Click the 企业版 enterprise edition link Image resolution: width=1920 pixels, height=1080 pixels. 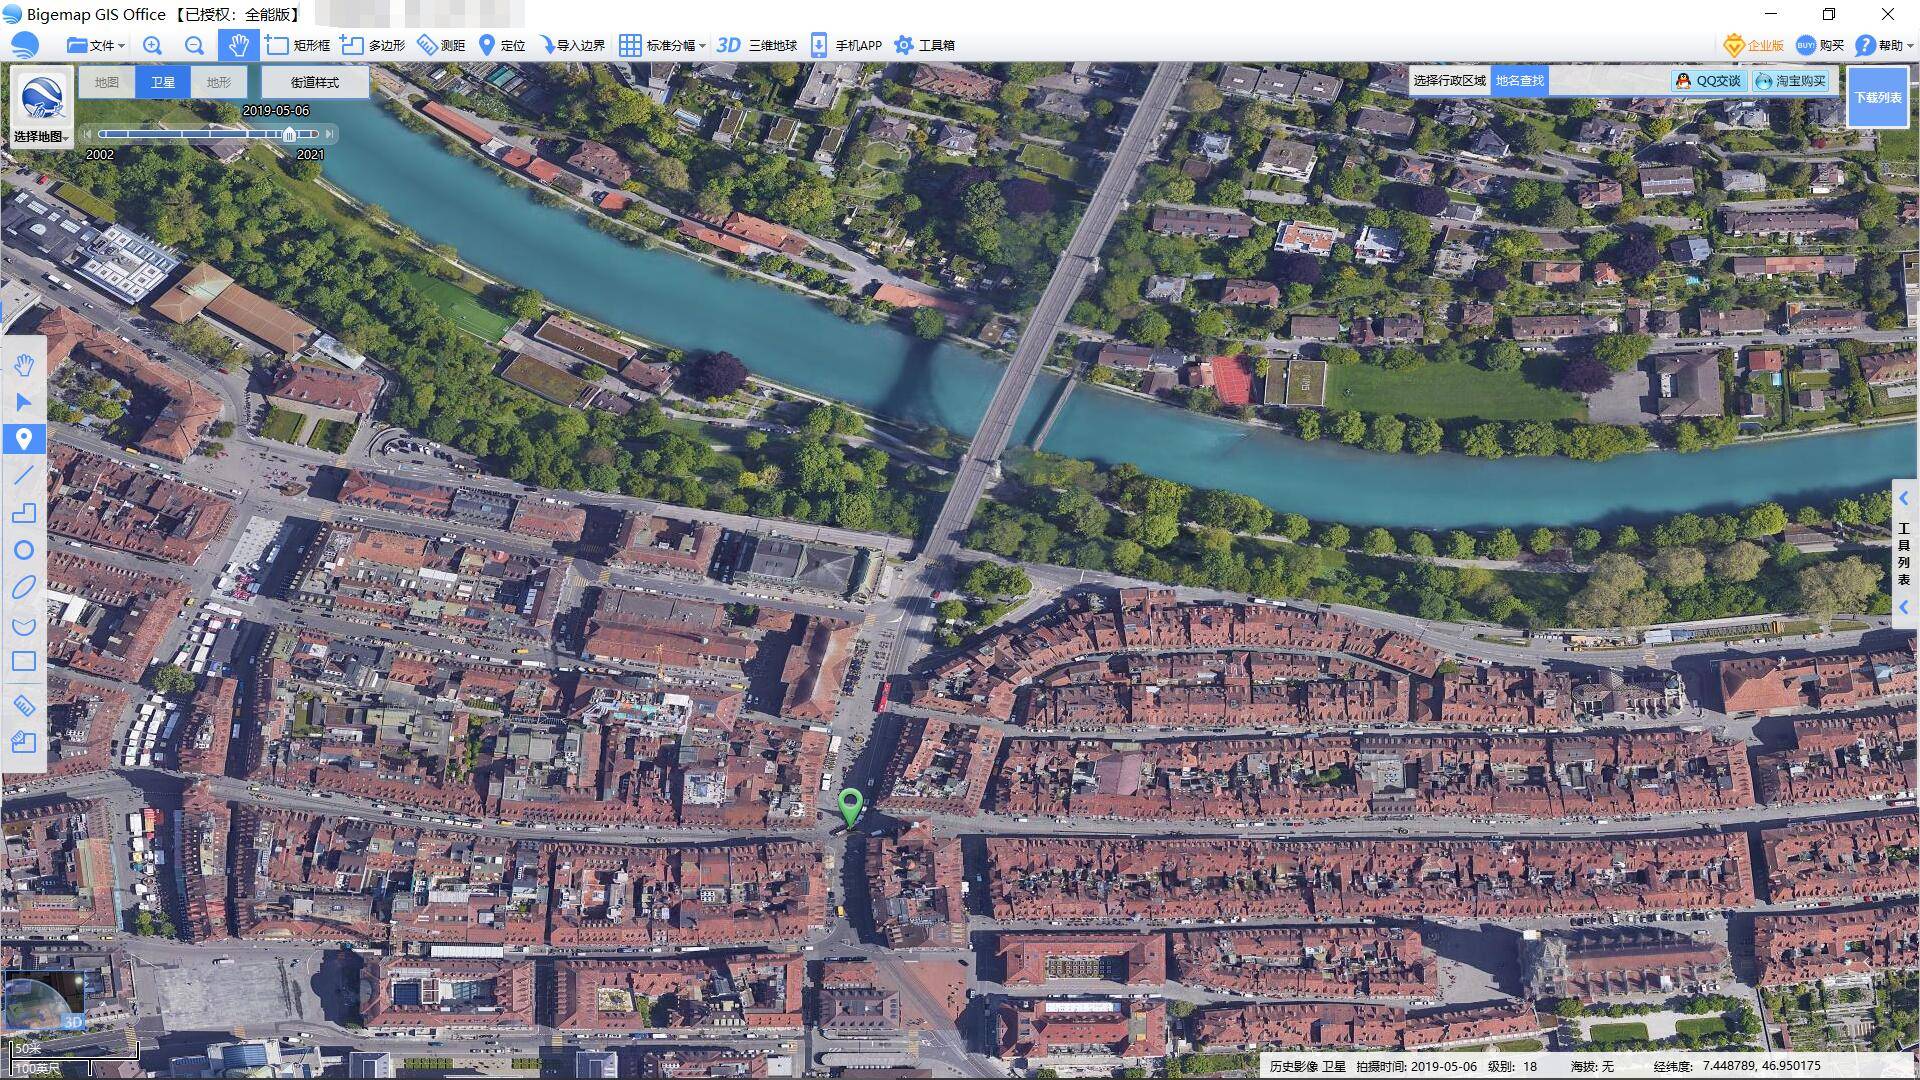[x=1754, y=45]
